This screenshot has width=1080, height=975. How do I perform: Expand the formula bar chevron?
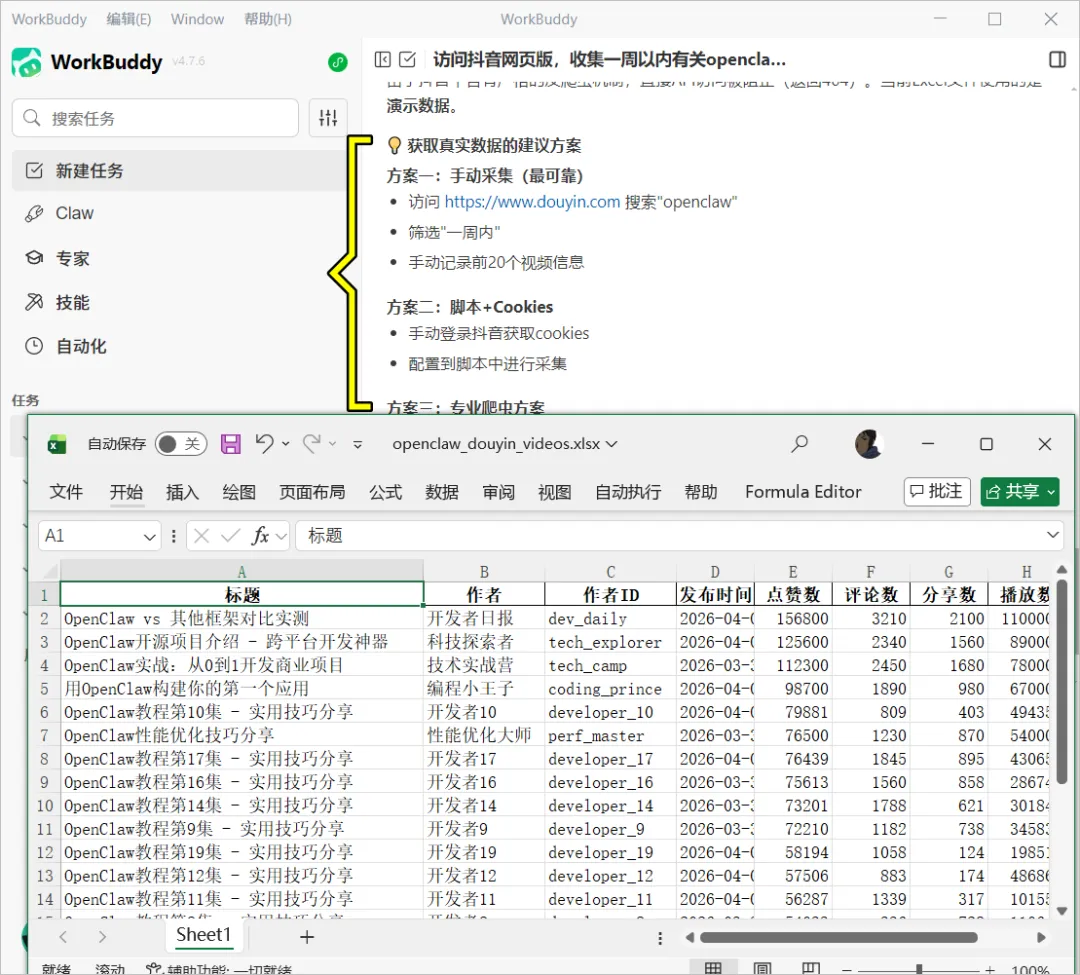(1052, 535)
